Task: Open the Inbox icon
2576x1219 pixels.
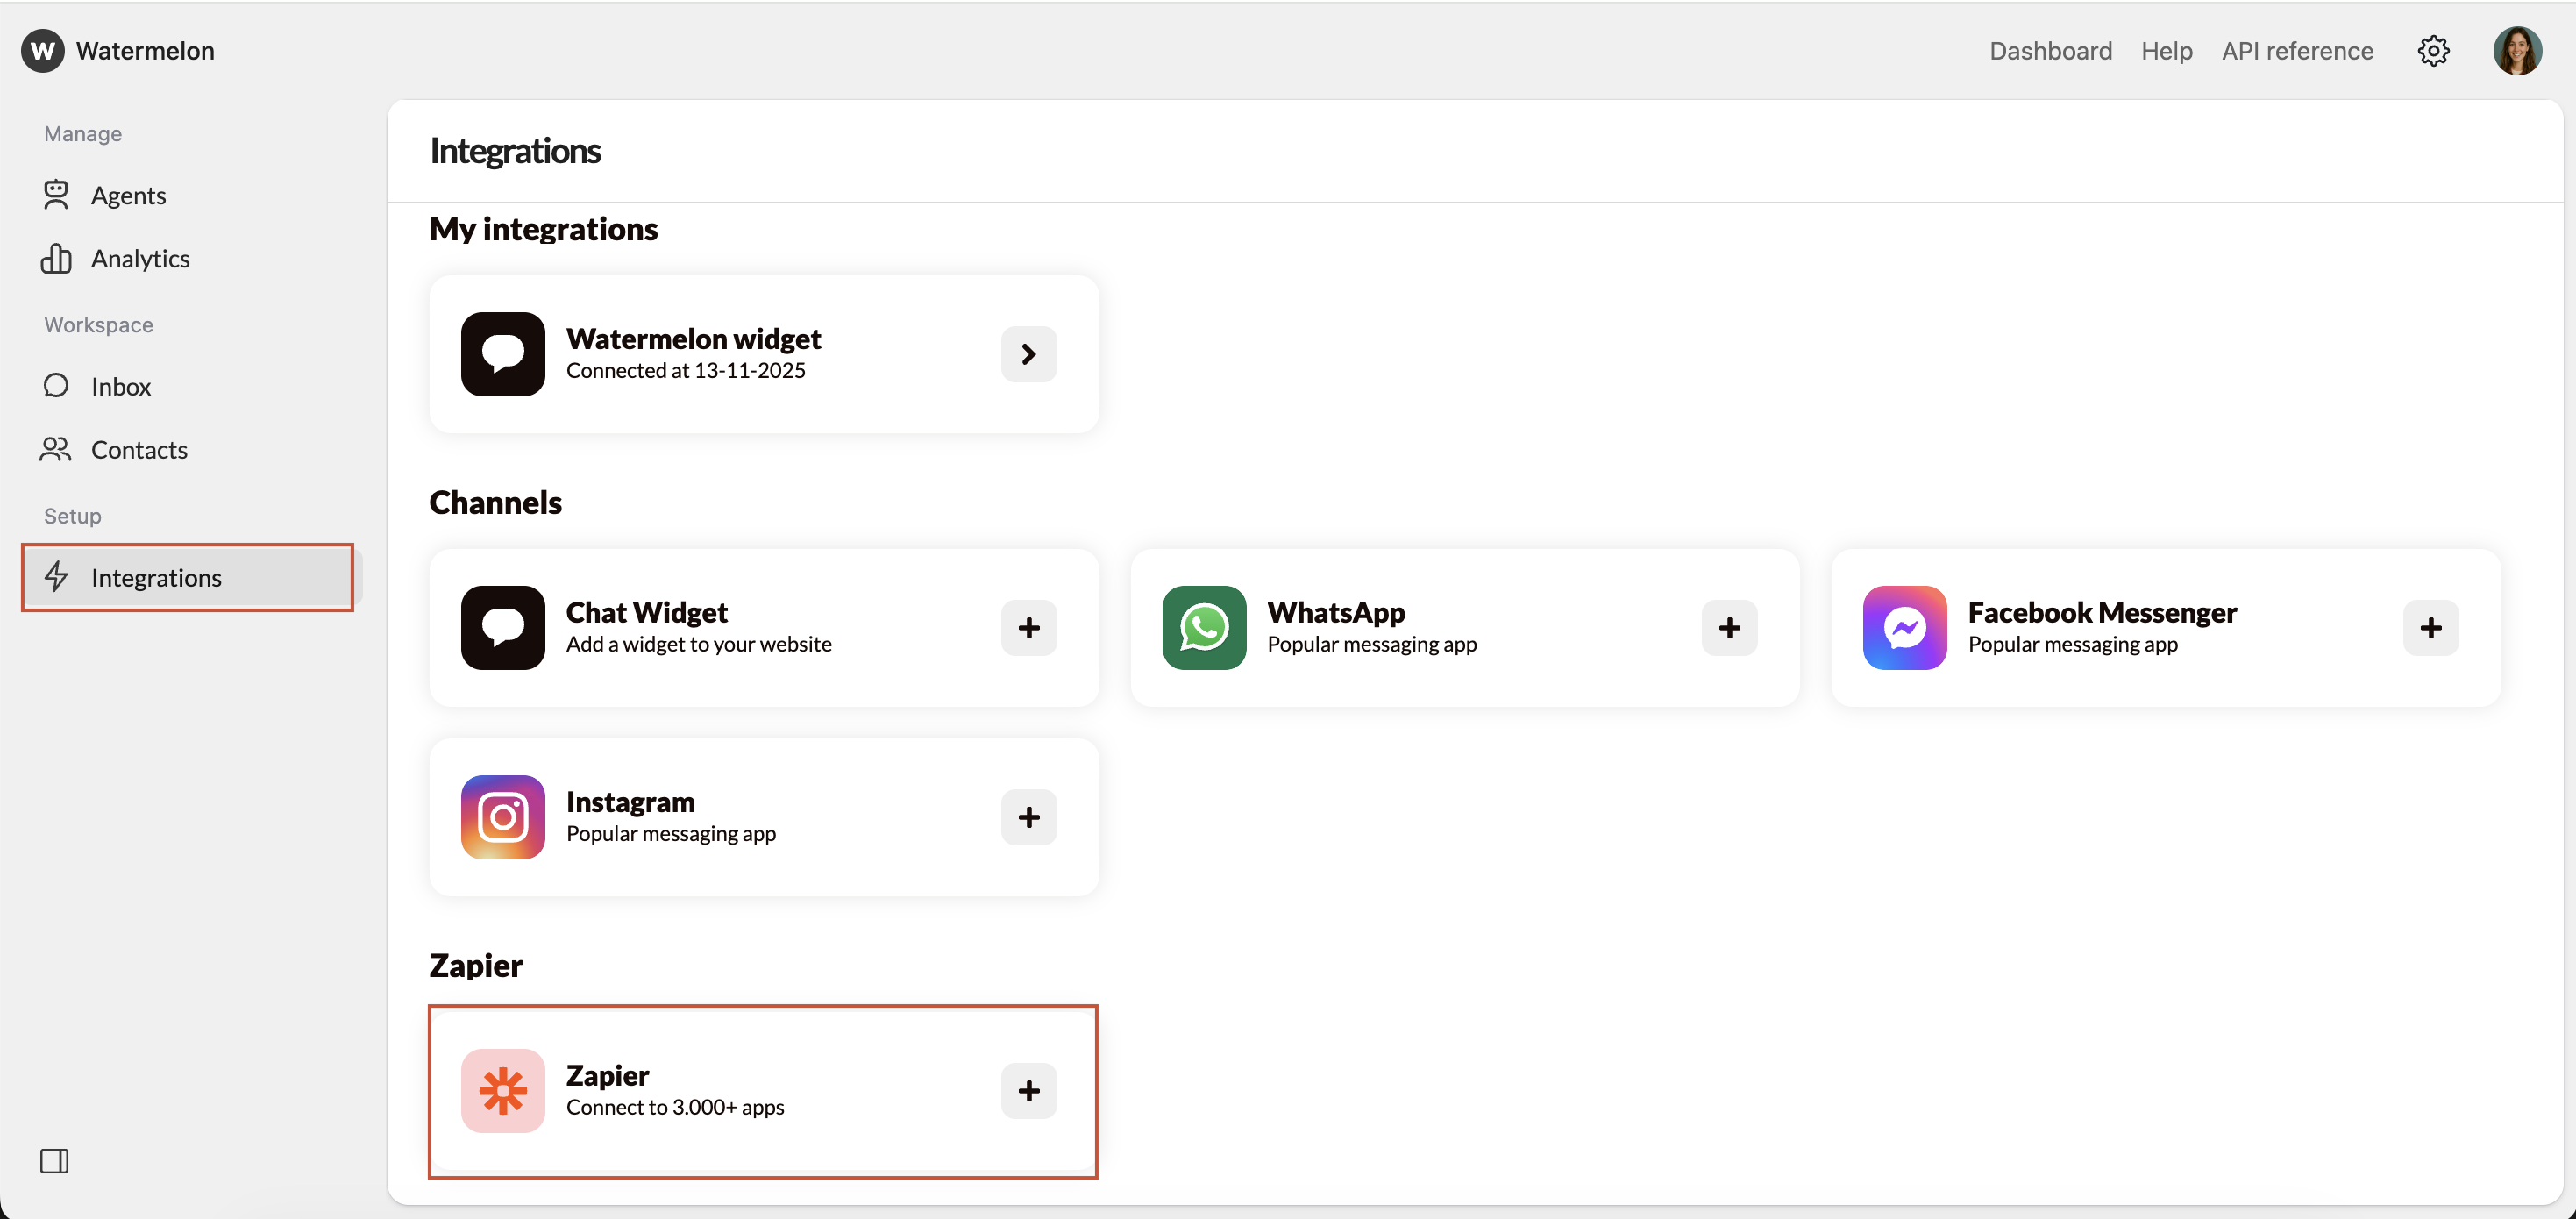Action: point(56,386)
